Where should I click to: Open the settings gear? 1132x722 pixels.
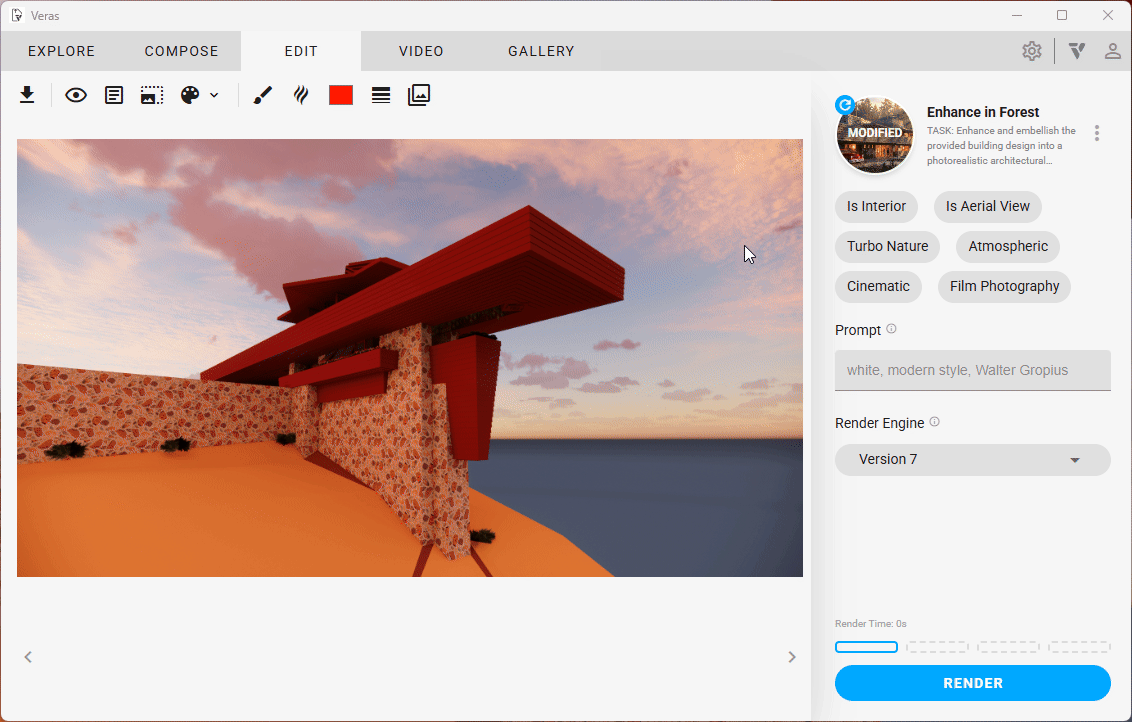(x=1031, y=51)
